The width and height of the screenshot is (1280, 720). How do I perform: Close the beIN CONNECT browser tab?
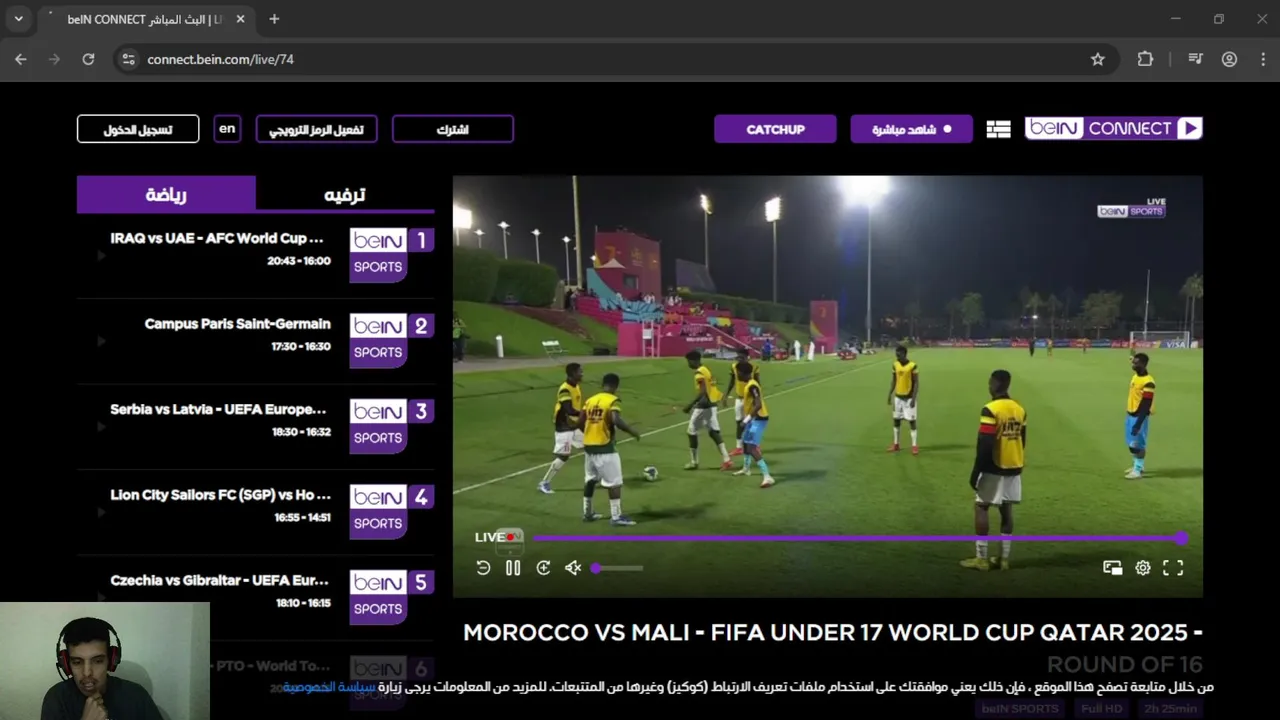(241, 19)
